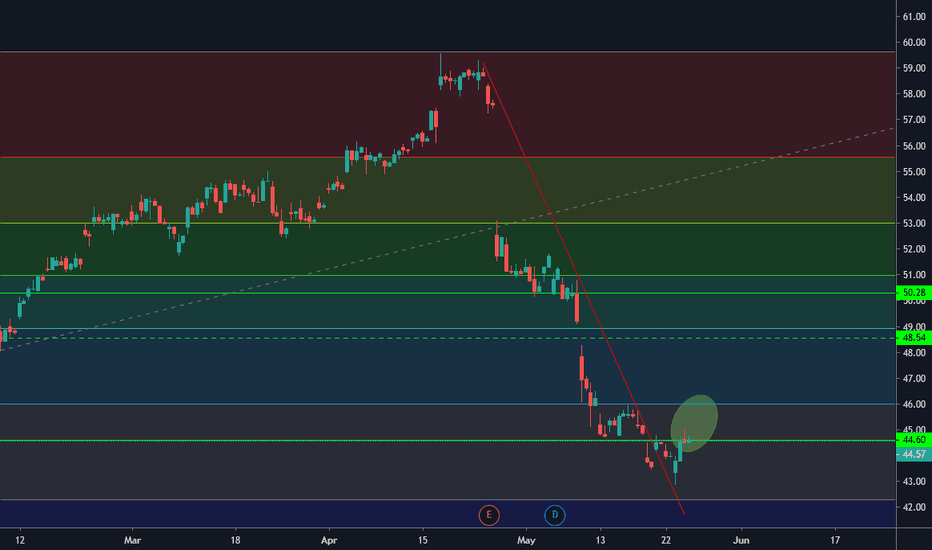Select the 61.00 price axis value
932x550 pixels.
point(914,17)
